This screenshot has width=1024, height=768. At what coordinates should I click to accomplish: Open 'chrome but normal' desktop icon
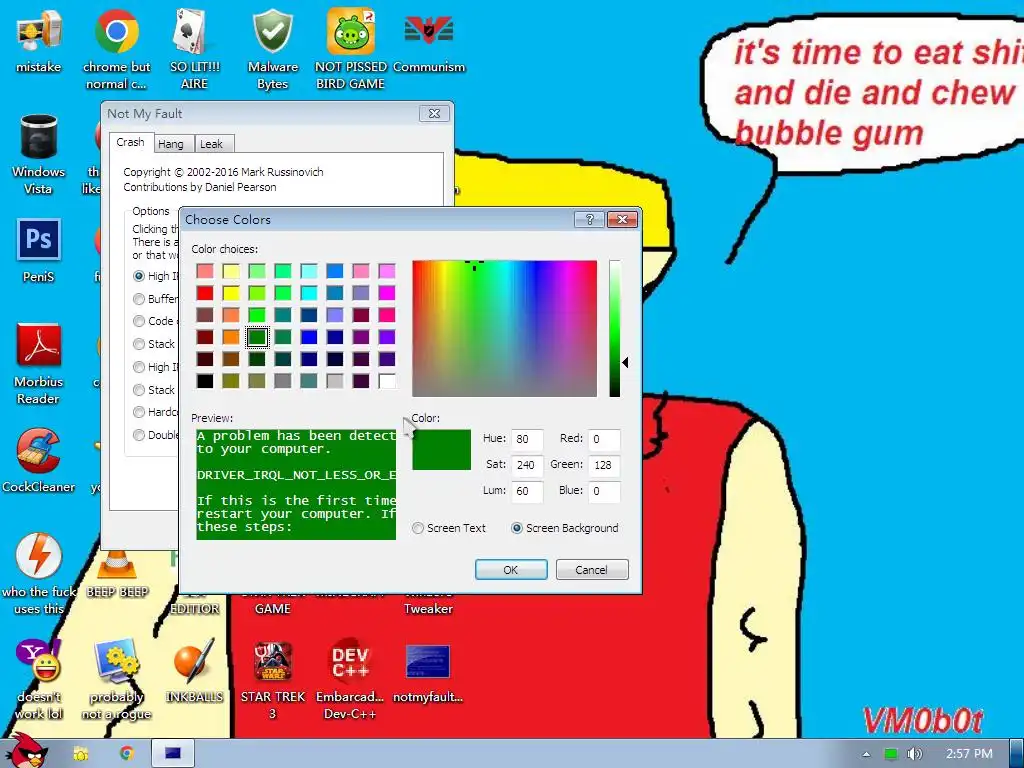click(116, 49)
